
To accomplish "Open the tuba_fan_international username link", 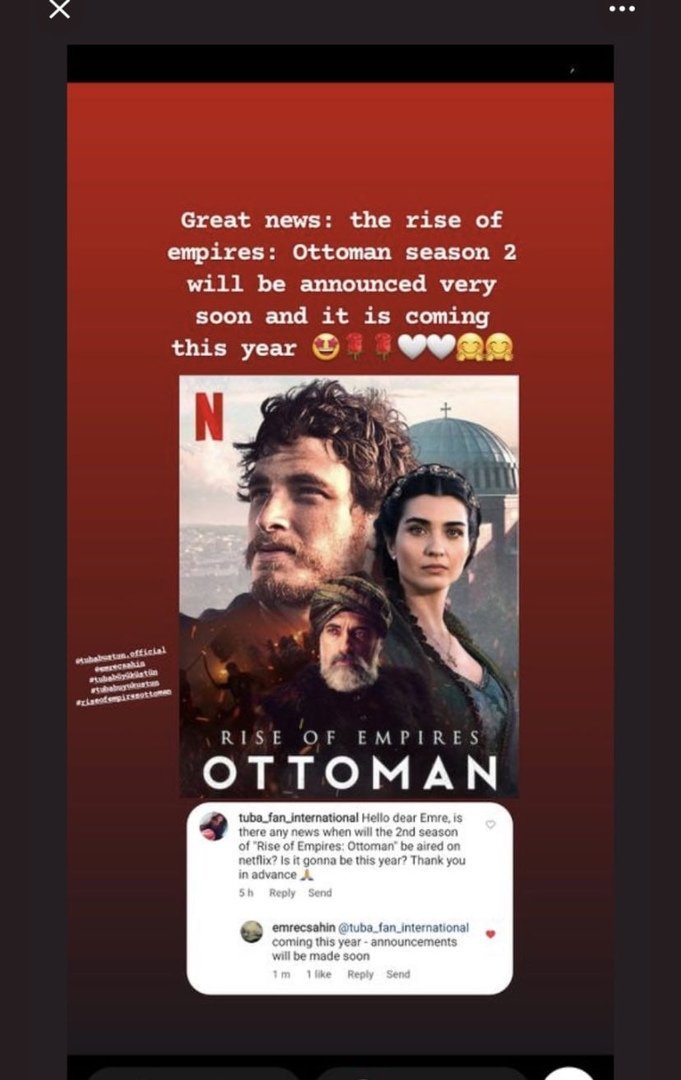I will tap(298, 818).
